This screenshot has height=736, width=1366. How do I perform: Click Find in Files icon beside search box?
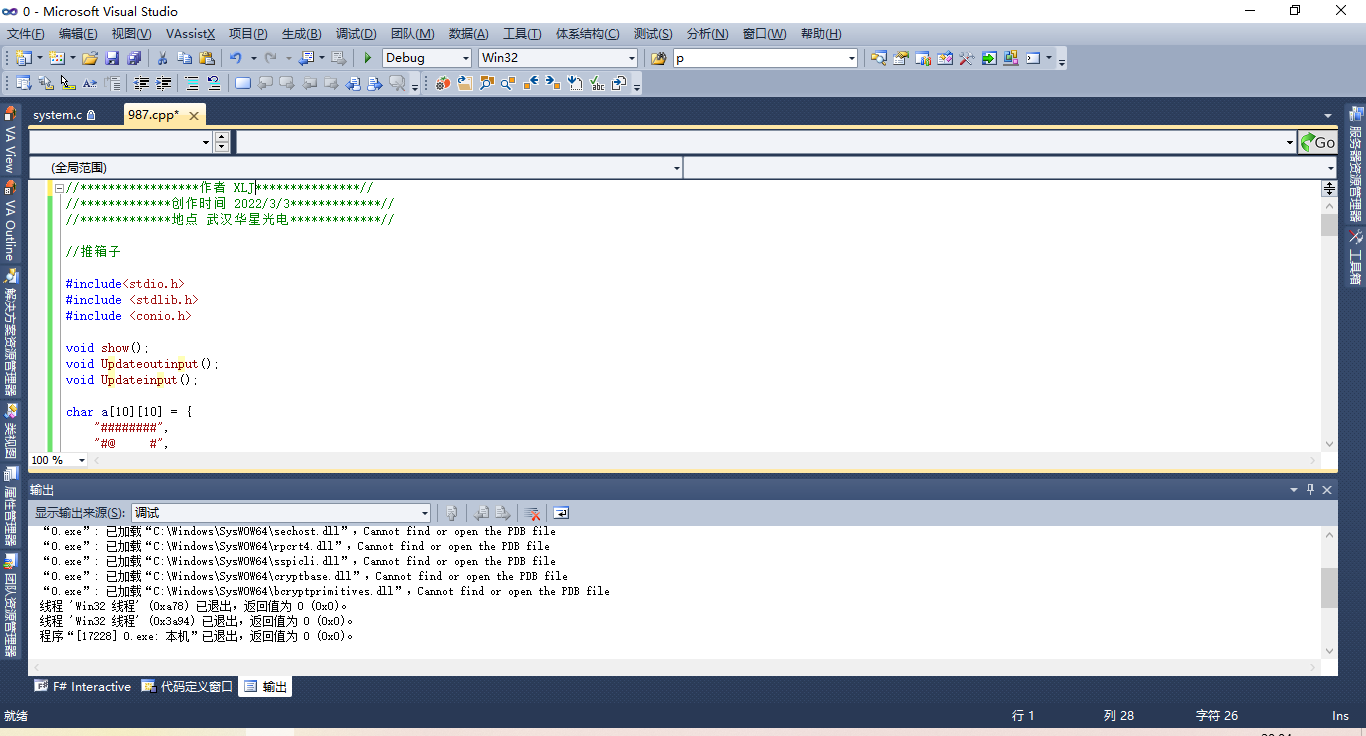click(658, 58)
